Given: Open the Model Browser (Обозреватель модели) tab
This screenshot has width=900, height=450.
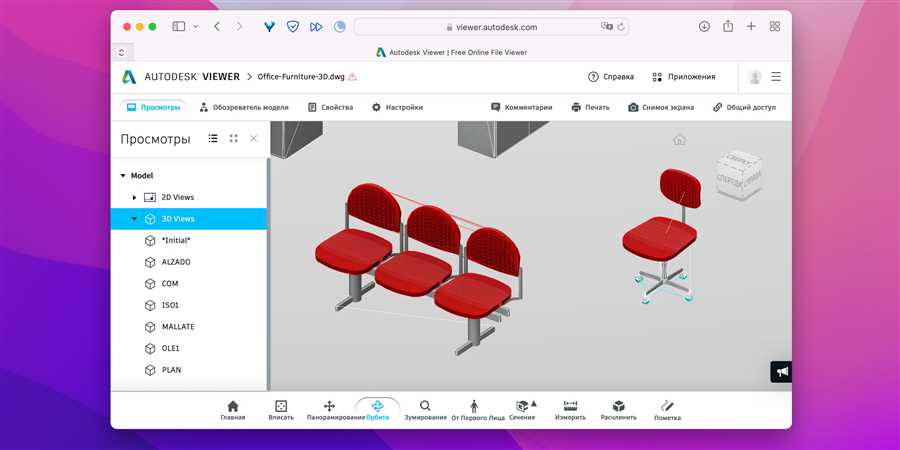Looking at the screenshot, I should [x=244, y=107].
